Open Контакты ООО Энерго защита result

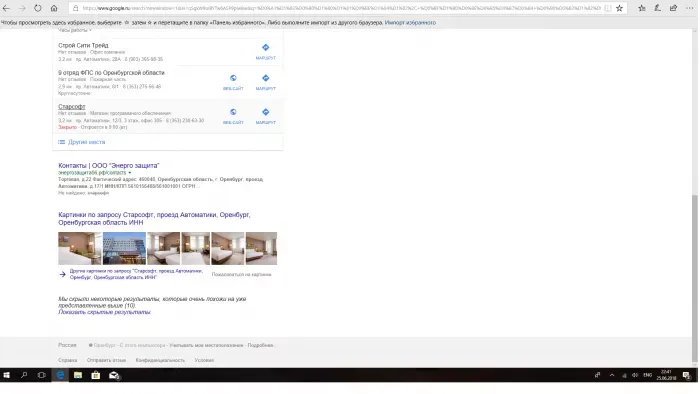tap(108, 166)
